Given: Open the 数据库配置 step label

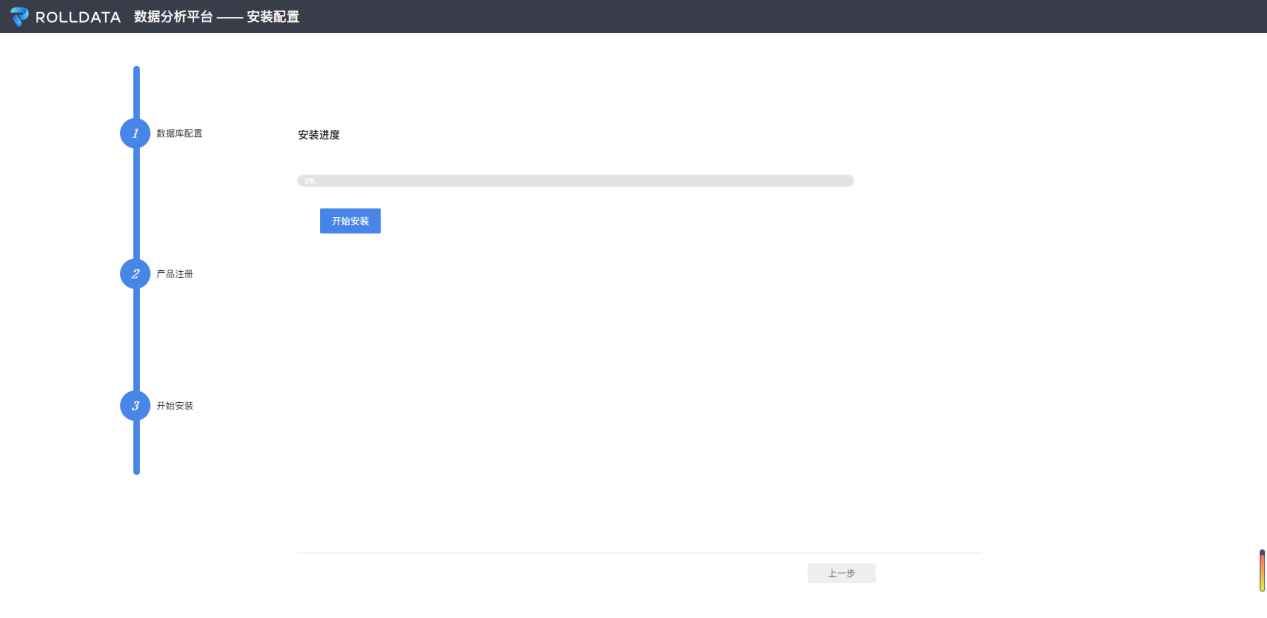Looking at the screenshot, I should tap(179, 133).
